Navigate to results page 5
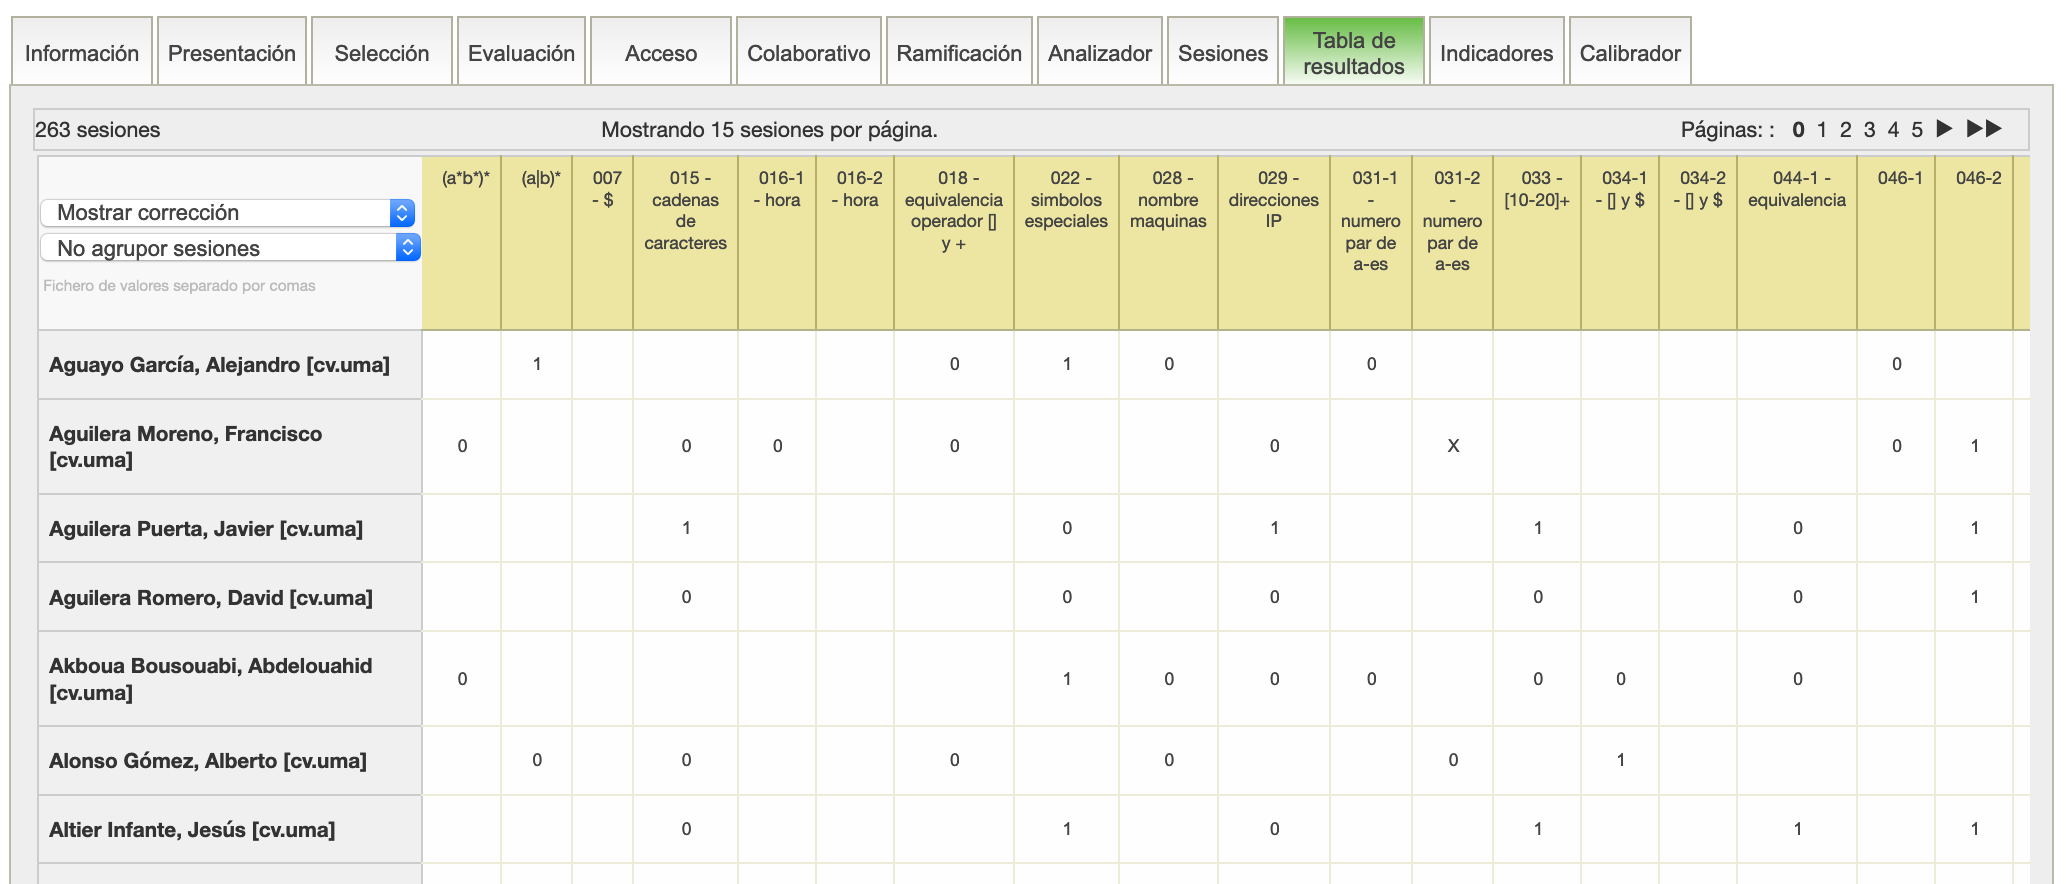This screenshot has width=2070, height=884. [1917, 130]
